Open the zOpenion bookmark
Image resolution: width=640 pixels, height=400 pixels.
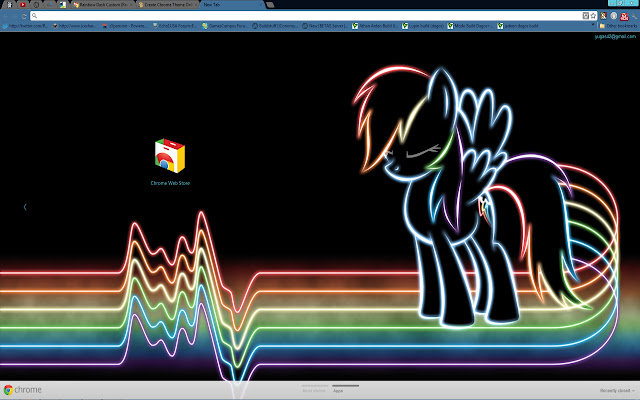pyautogui.click(x=124, y=26)
